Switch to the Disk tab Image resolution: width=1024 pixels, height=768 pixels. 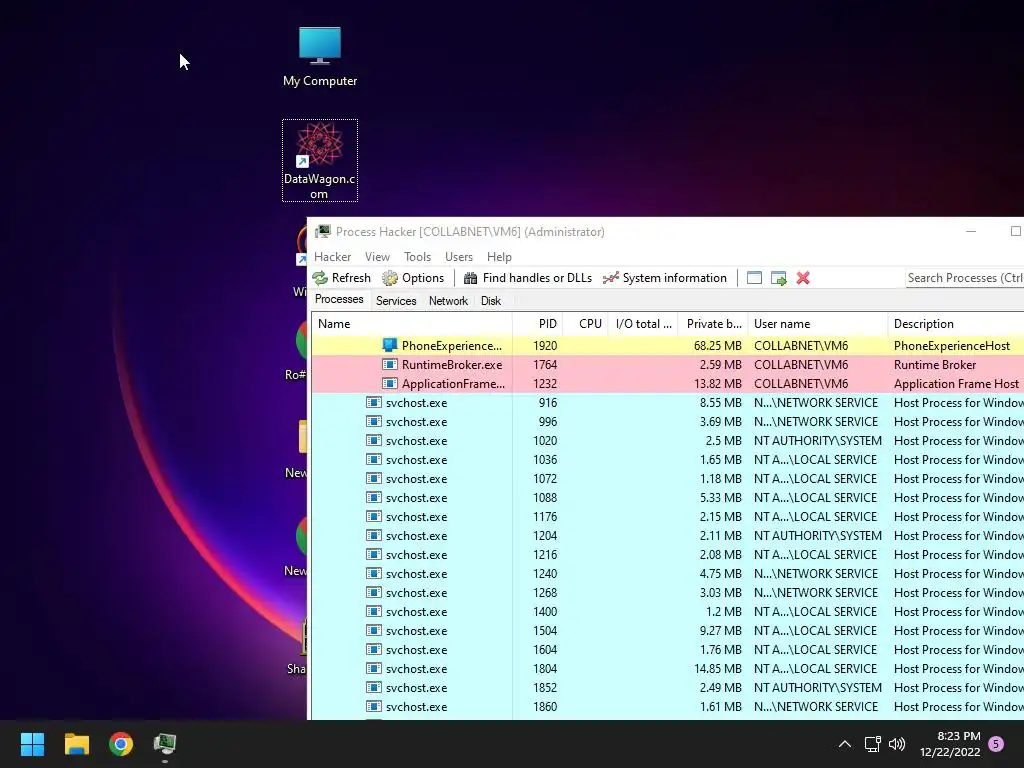[x=491, y=301]
